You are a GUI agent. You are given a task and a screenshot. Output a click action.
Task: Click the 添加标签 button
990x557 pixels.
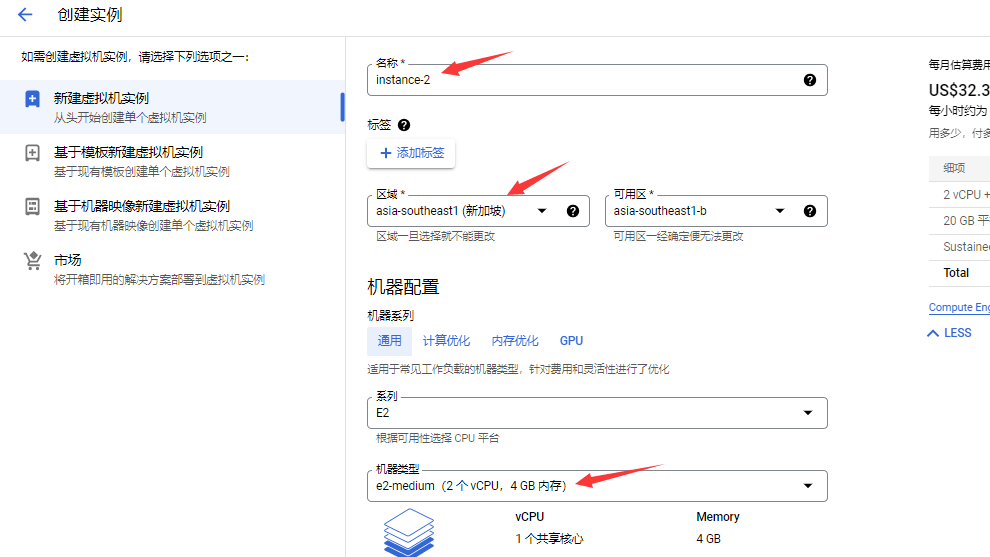coord(412,153)
